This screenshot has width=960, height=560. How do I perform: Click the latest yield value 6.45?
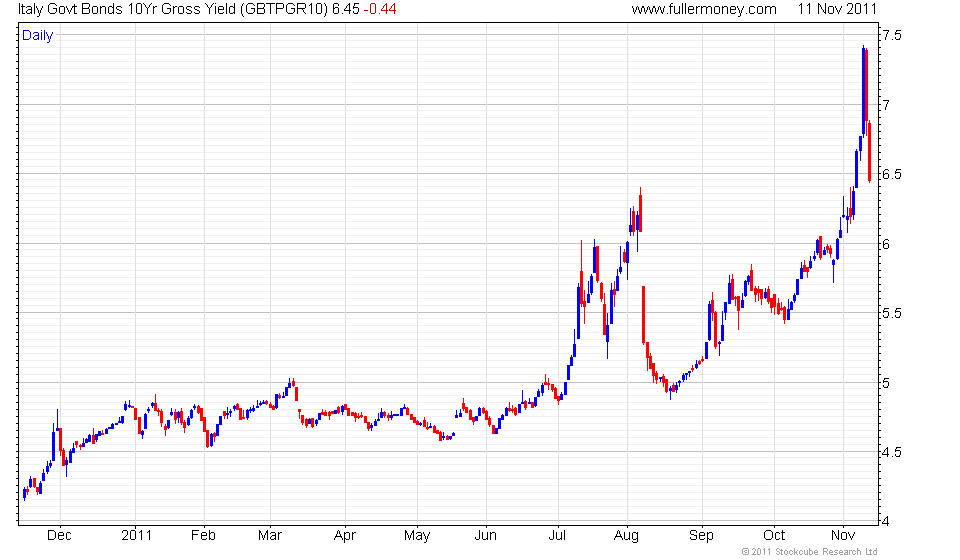(346, 9)
